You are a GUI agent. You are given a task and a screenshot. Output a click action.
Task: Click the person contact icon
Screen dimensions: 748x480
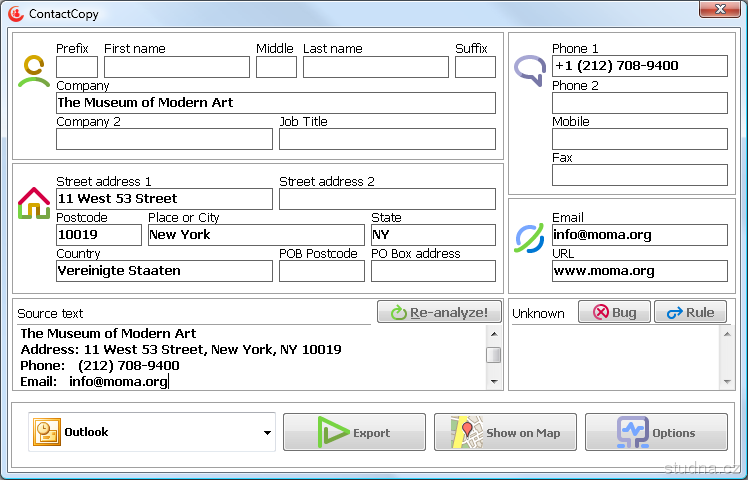[x=34, y=71]
